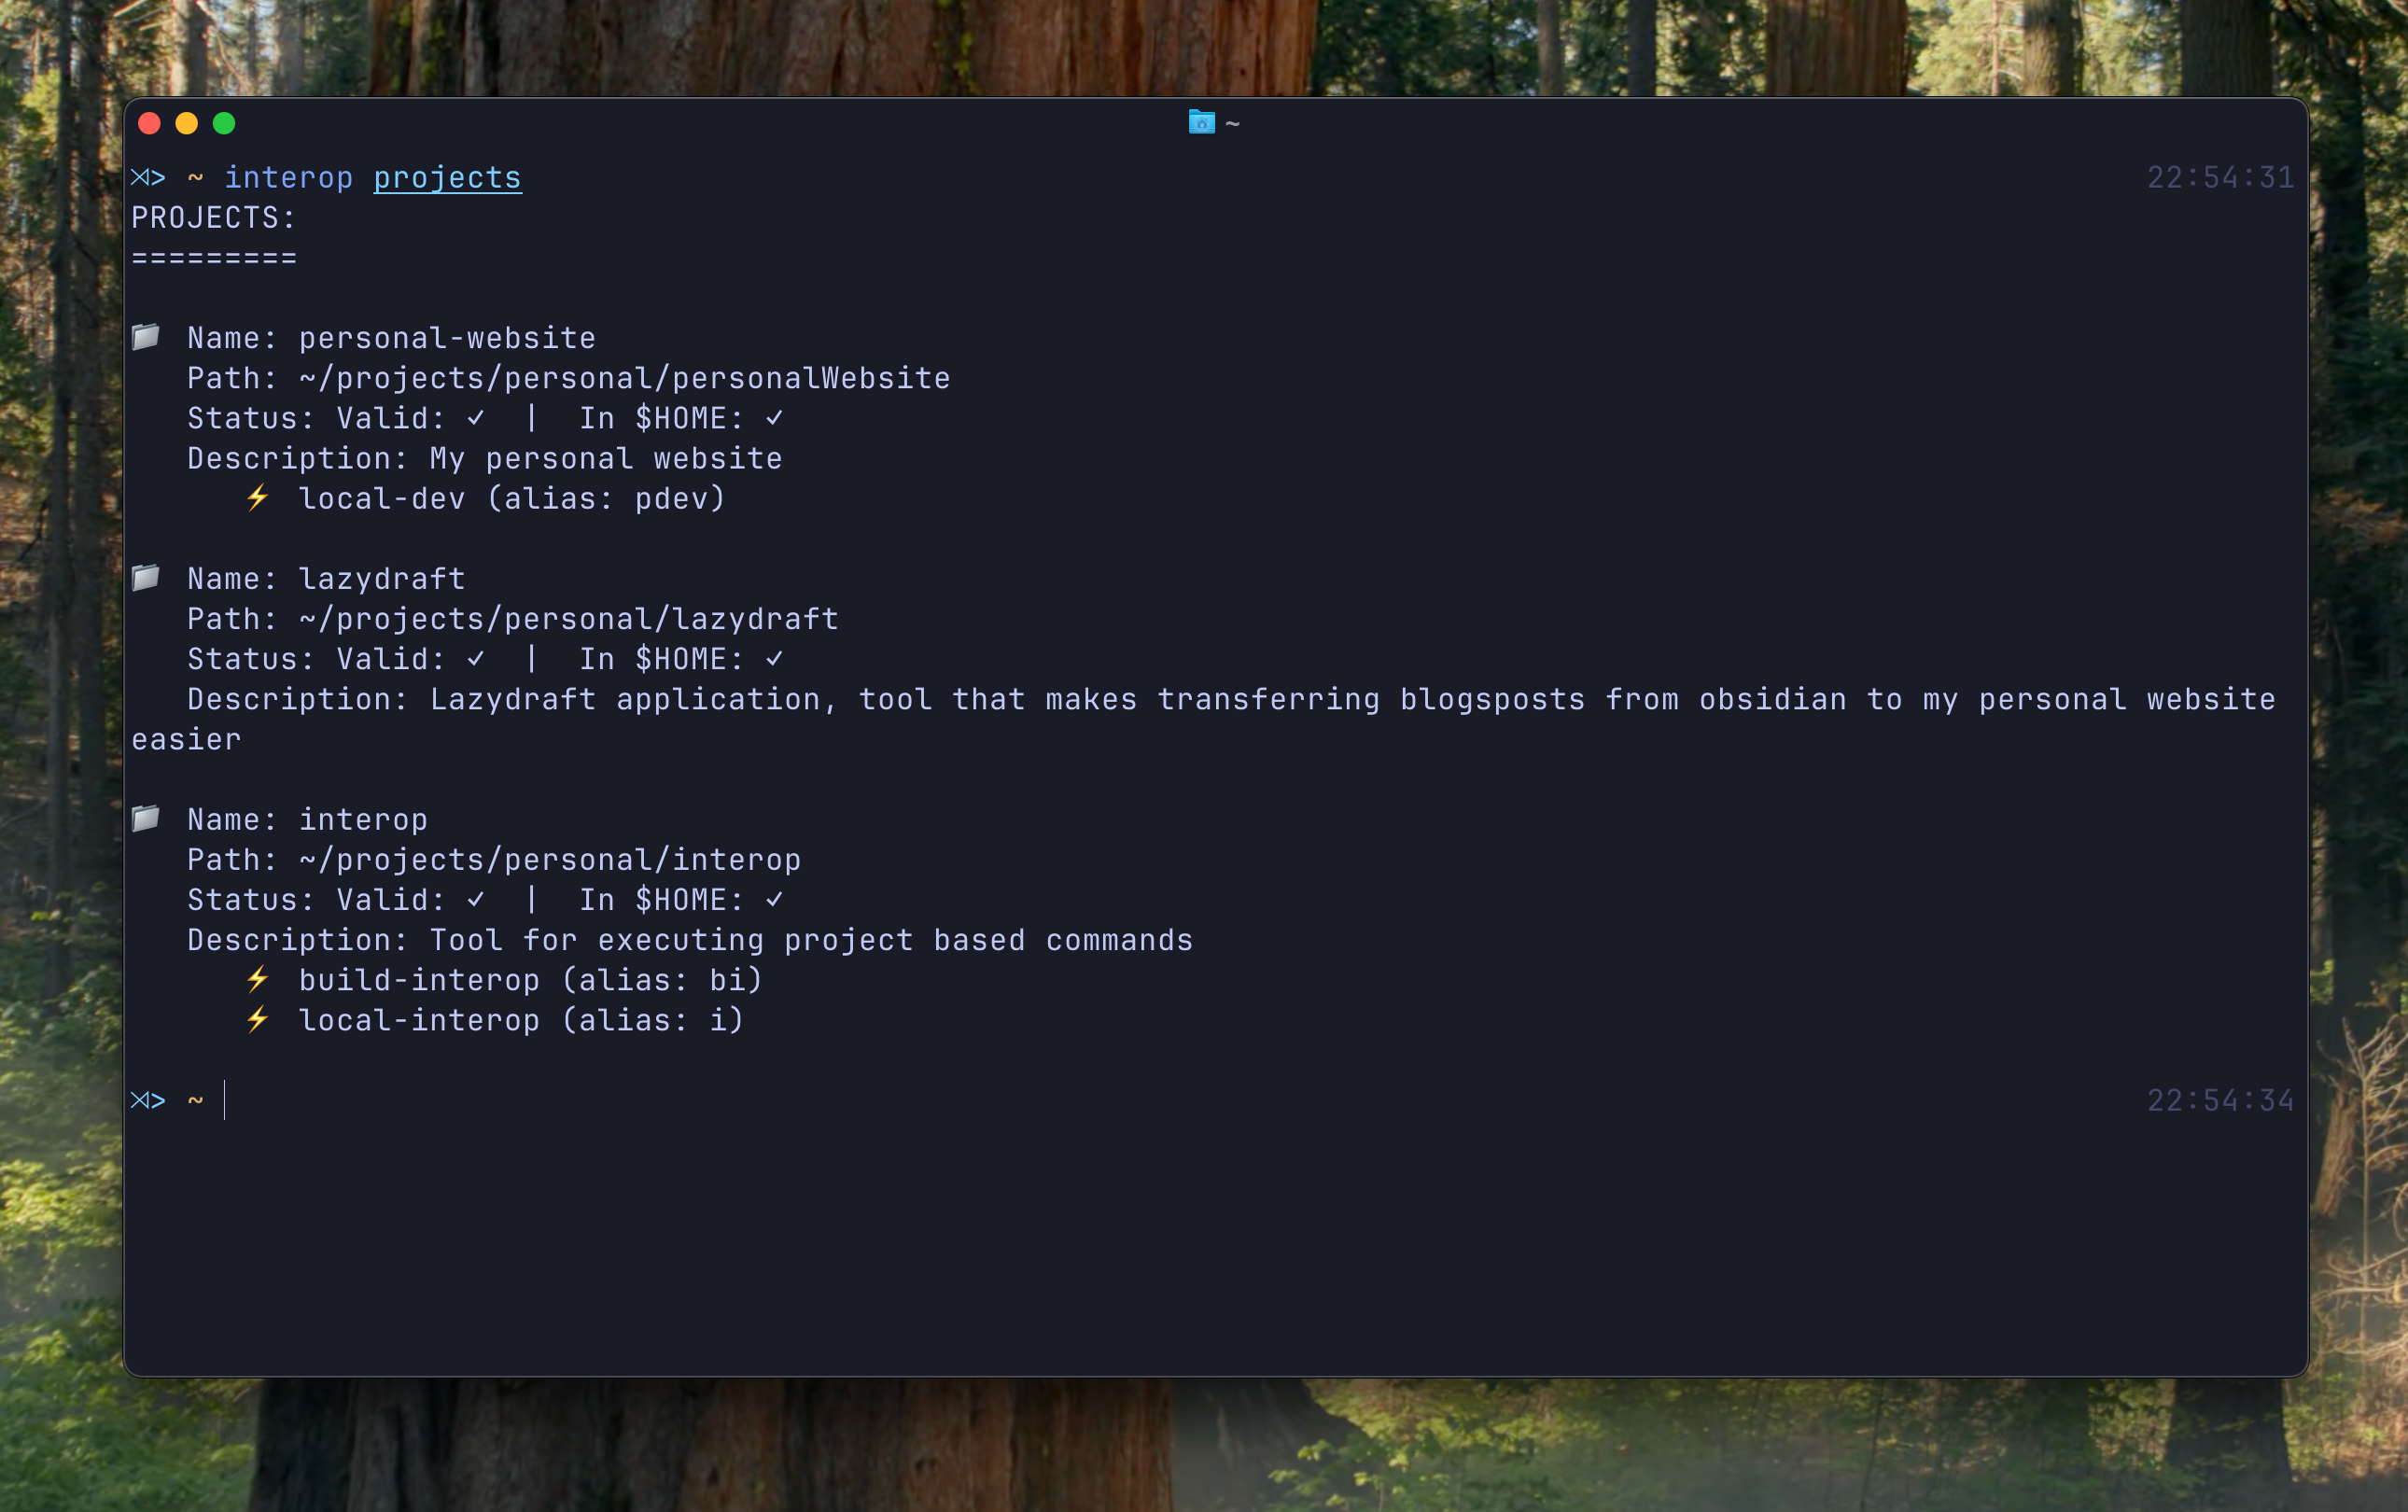Click the 22:54:34 timestamp
This screenshot has width=2408, height=1512.
pos(2220,1100)
